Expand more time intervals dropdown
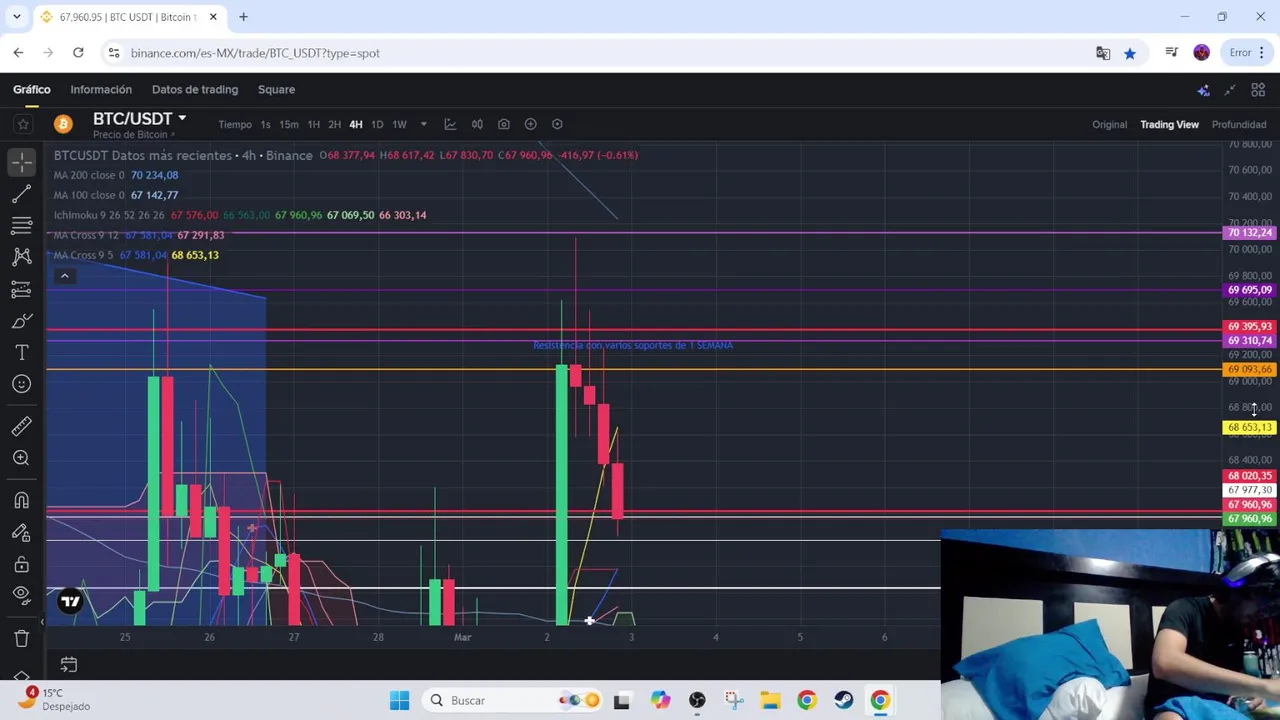This screenshot has height=720, width=1280. click(x=423, y=125)
